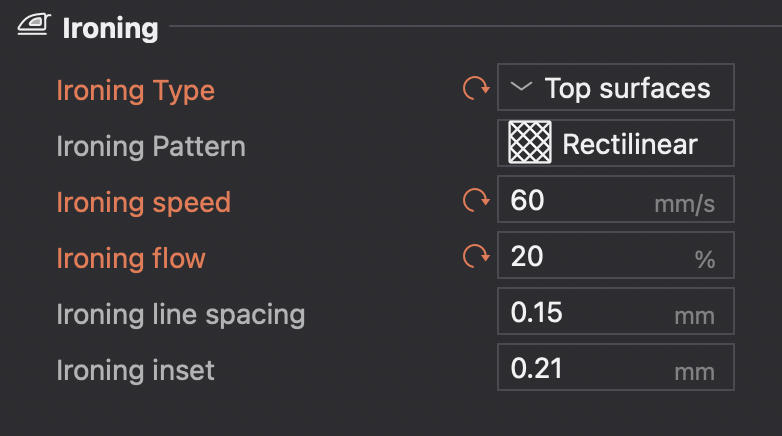Click the Ironing line spacing label
Image resolution: width=782 pixels, height=436 pixels.
pyautogui.click(x=181, y=315)
